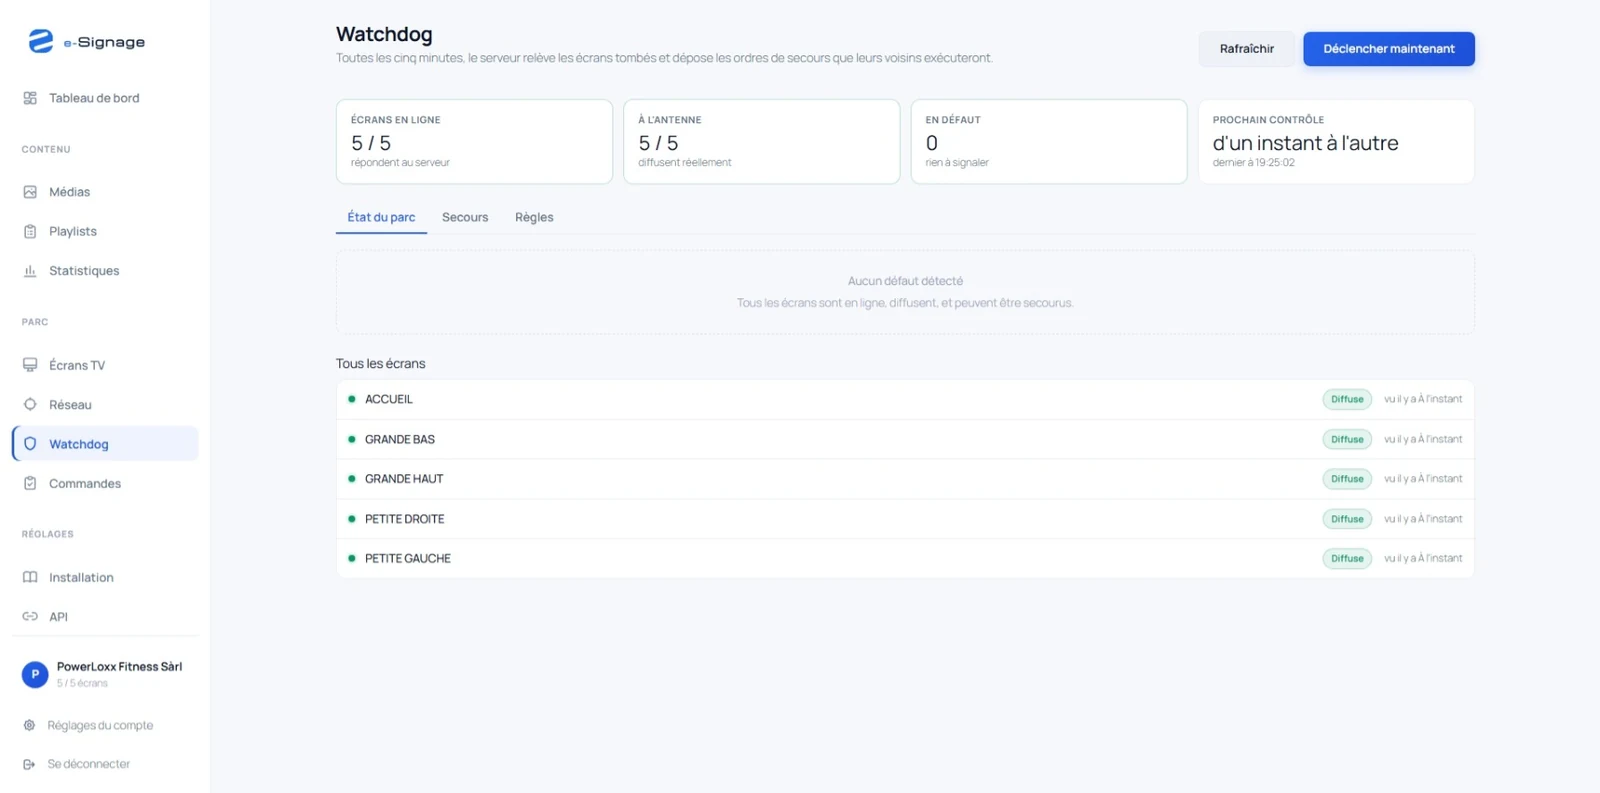Open the API settings entry
Screen dimensions: 1600x793
[105, 617]
